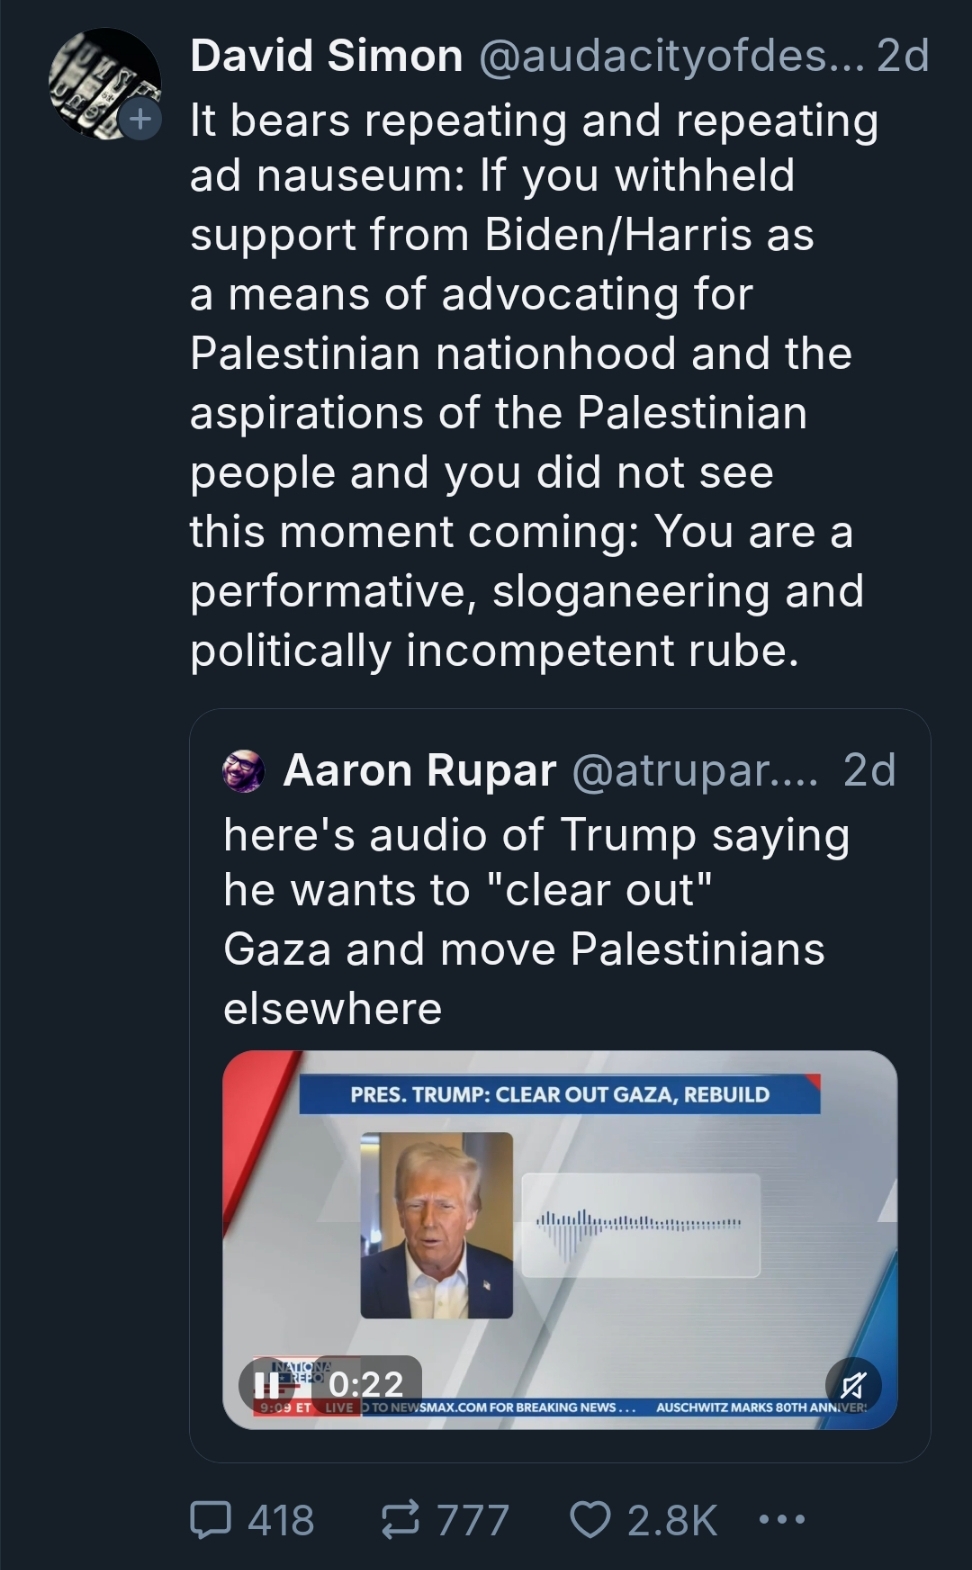
Task: Pause the video using pause button
Action: click(x=267, y=1384)
